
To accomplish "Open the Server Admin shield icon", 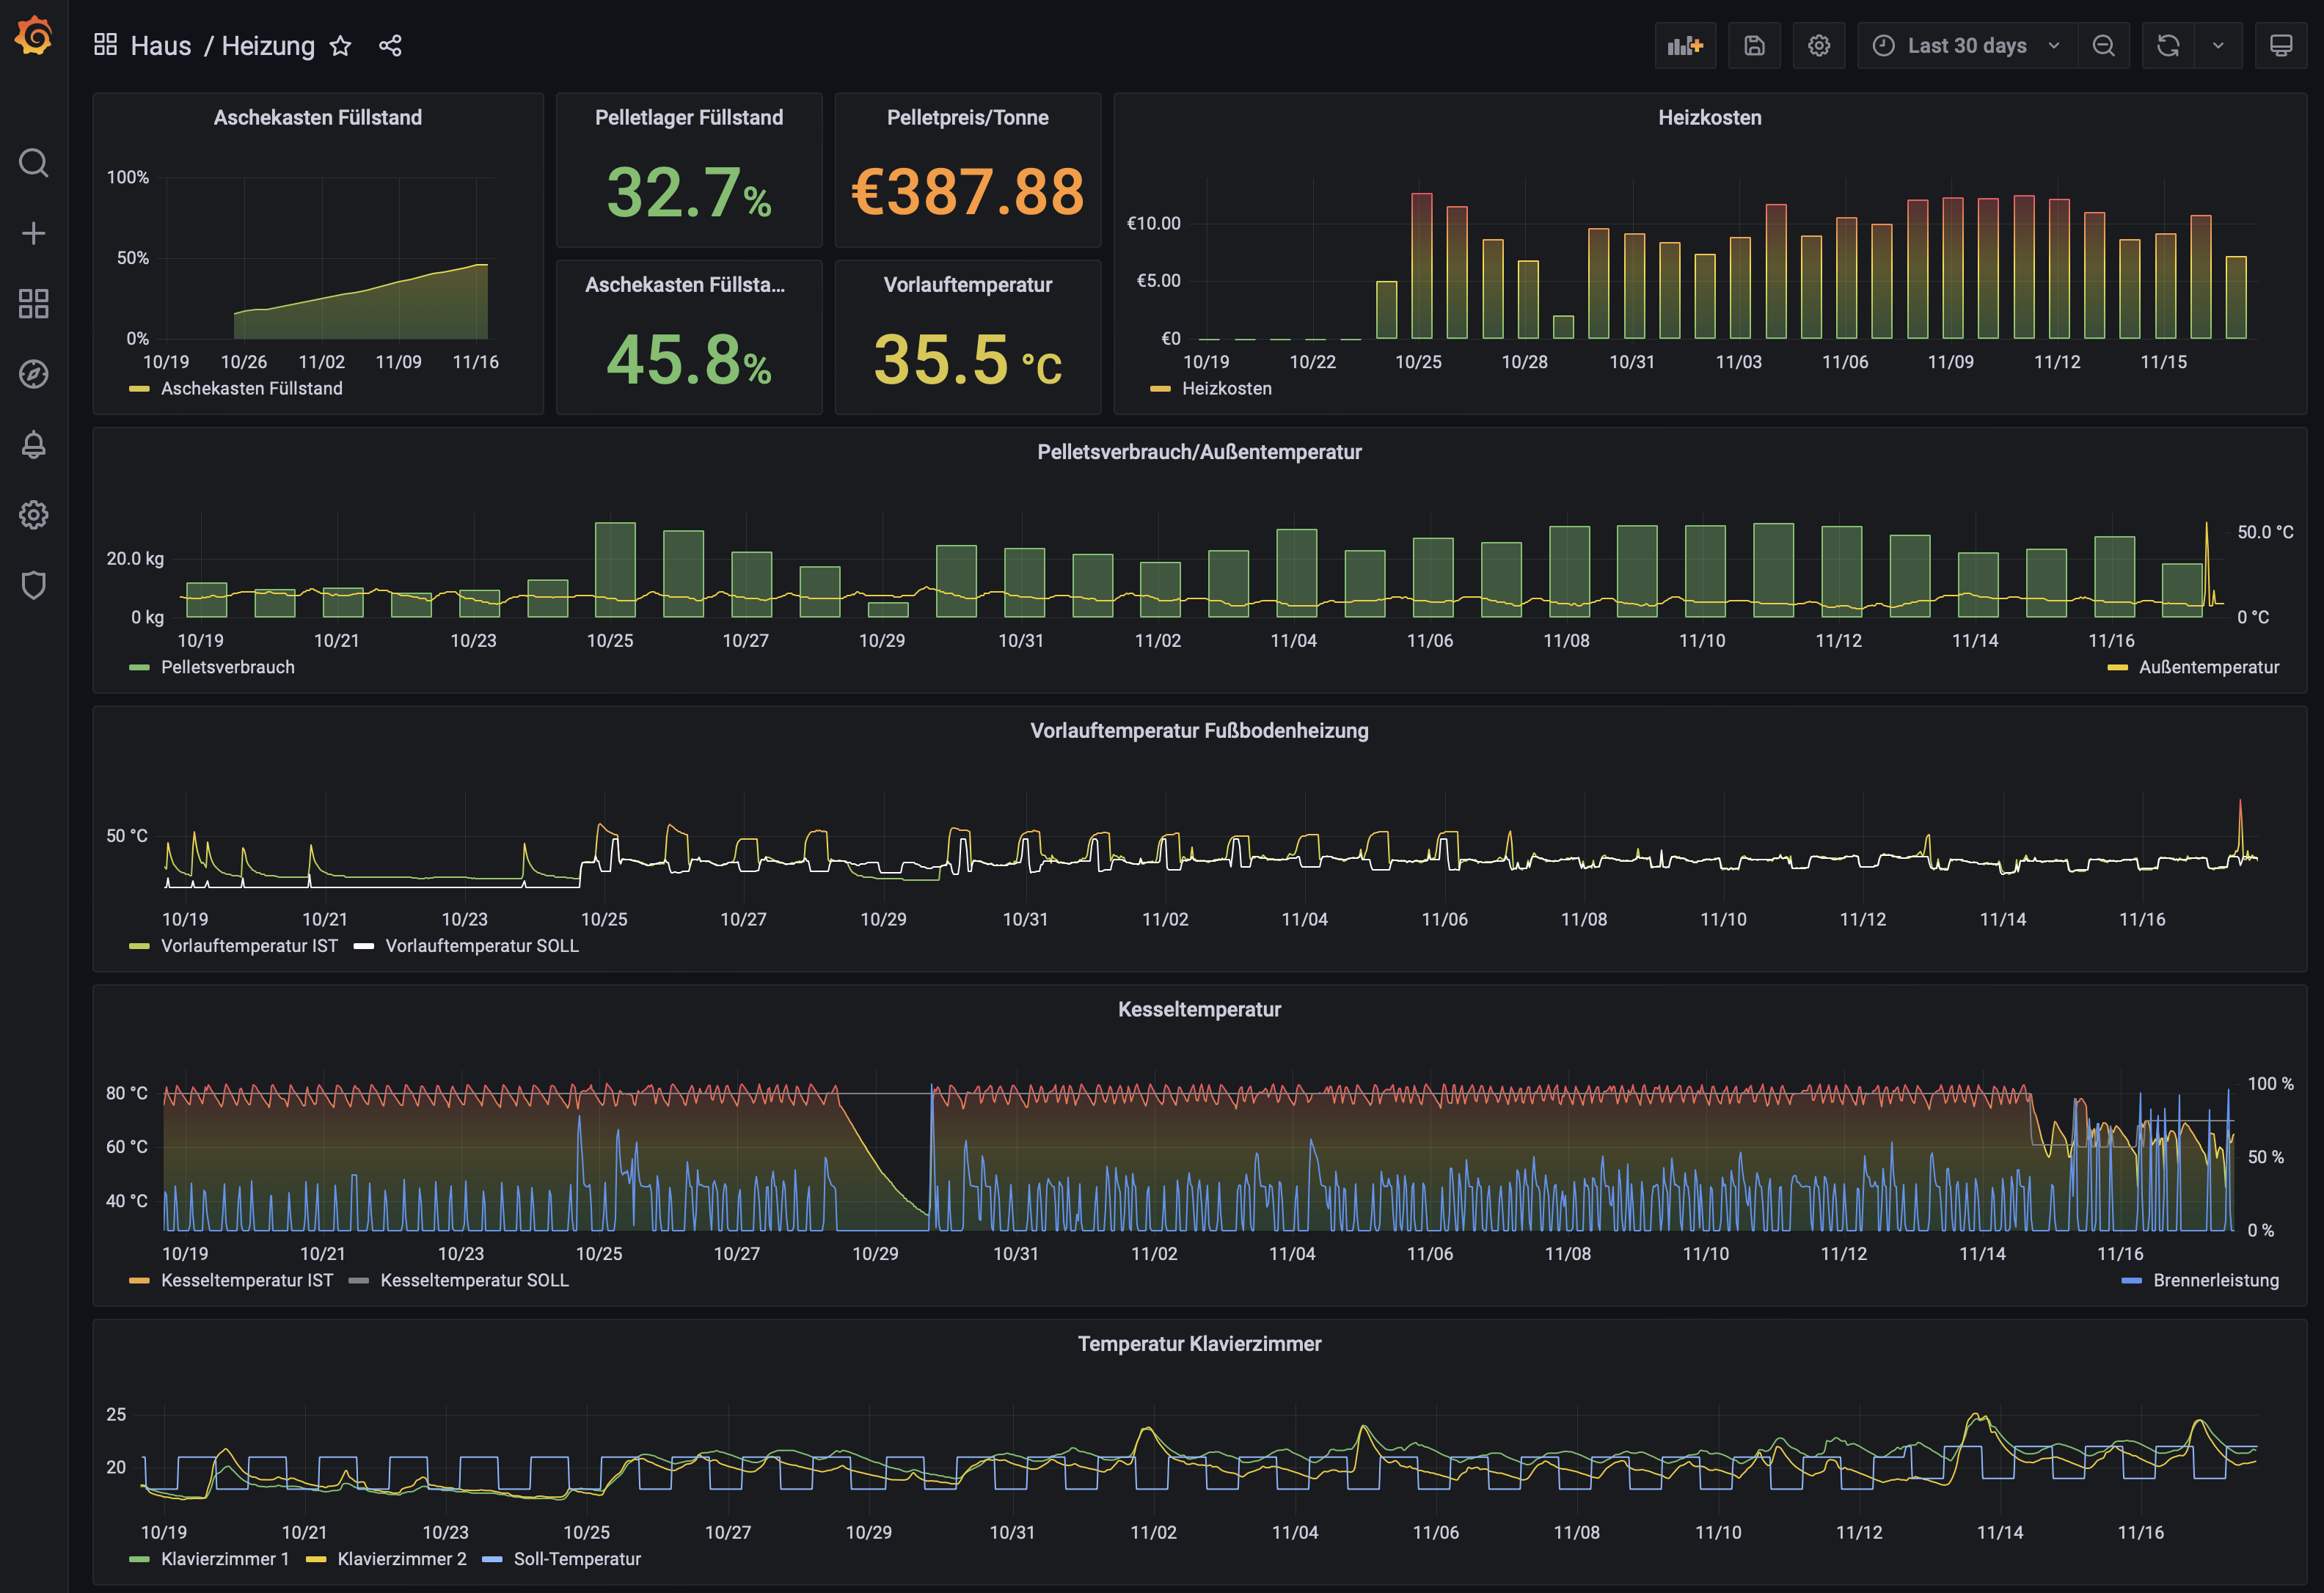I will tap(33, 585).
